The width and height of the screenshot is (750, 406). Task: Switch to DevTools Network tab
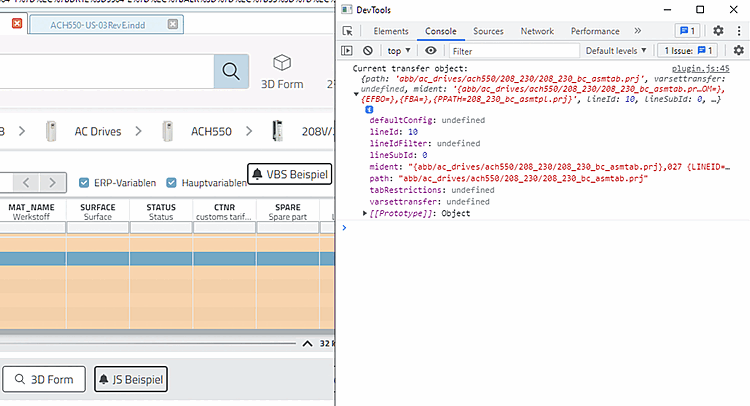(537, 31)
